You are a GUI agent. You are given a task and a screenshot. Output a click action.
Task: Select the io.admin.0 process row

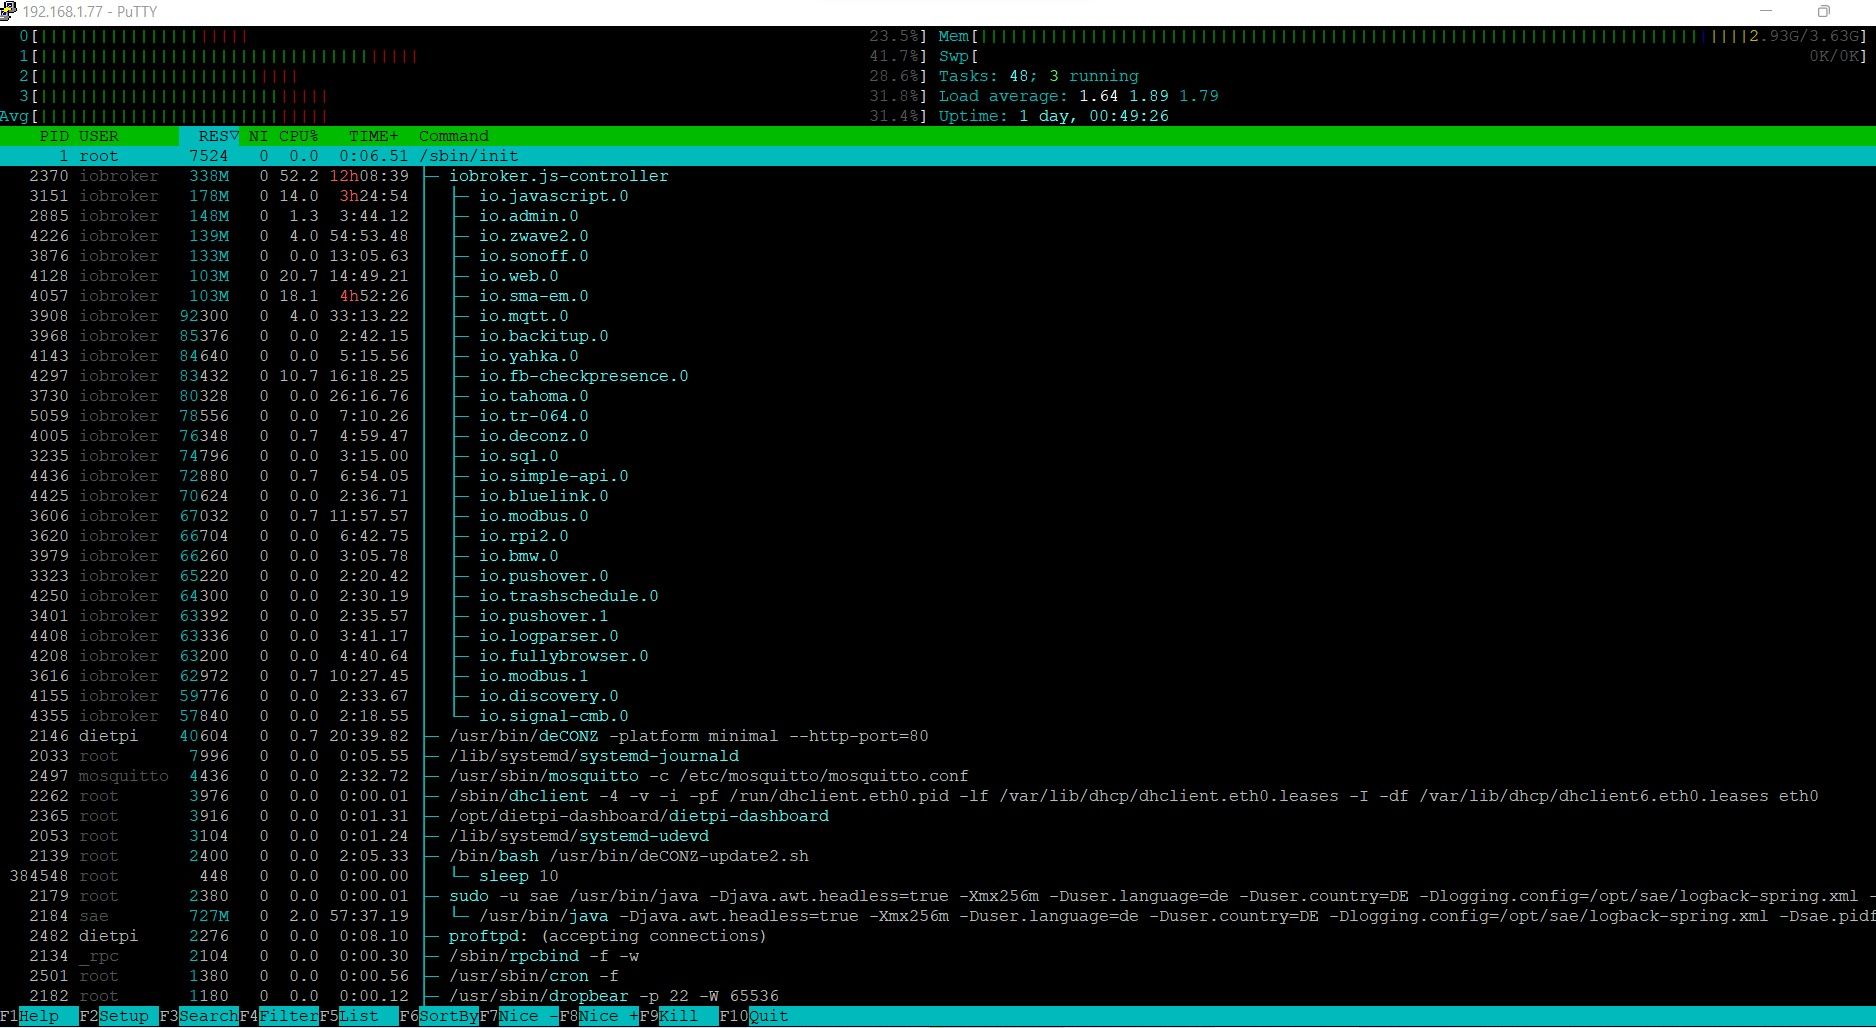[x=938, y=216]
